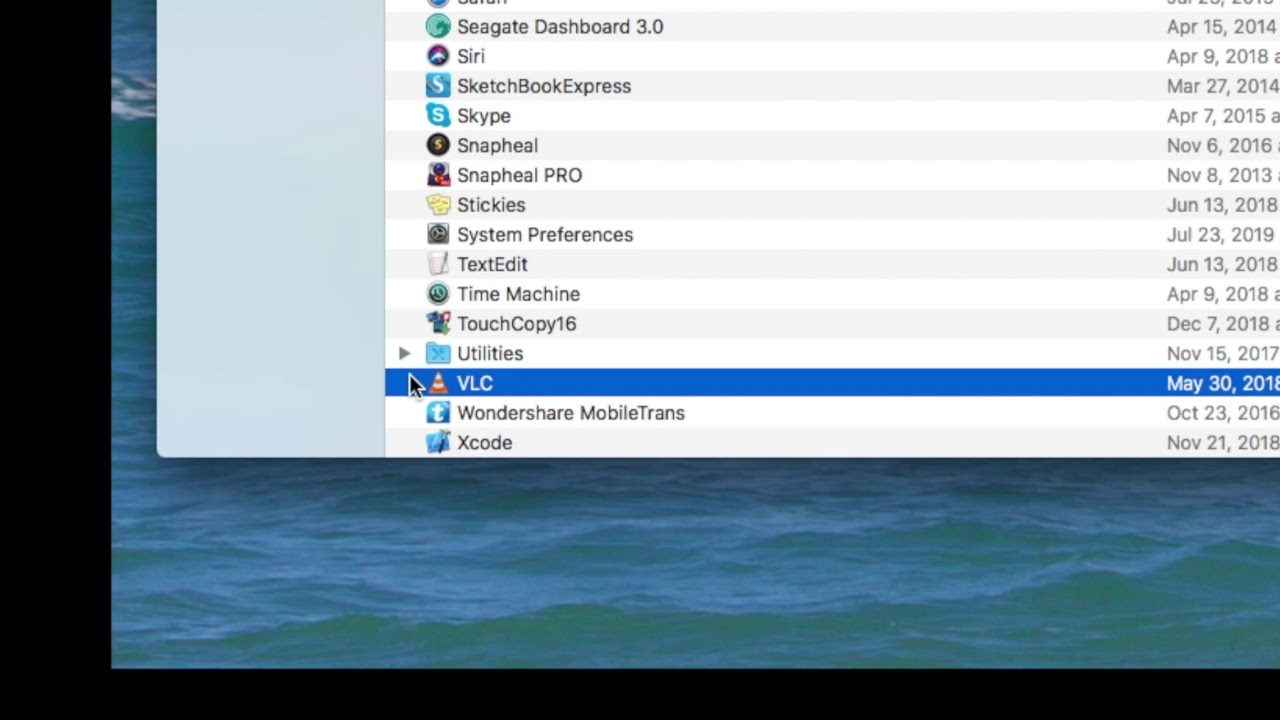Click the VLC traffic cone icon
1280x720 pixels.
click(438, 383)
